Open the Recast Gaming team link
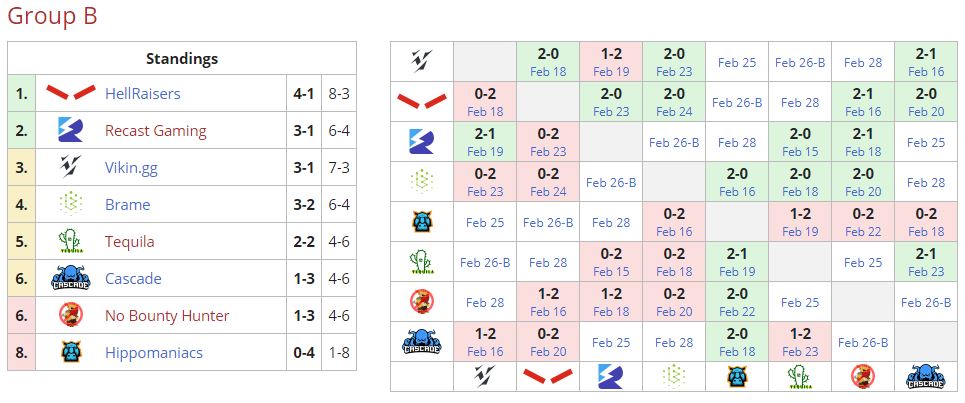Viewport: 965px width, 403px height. click(155, 131)
